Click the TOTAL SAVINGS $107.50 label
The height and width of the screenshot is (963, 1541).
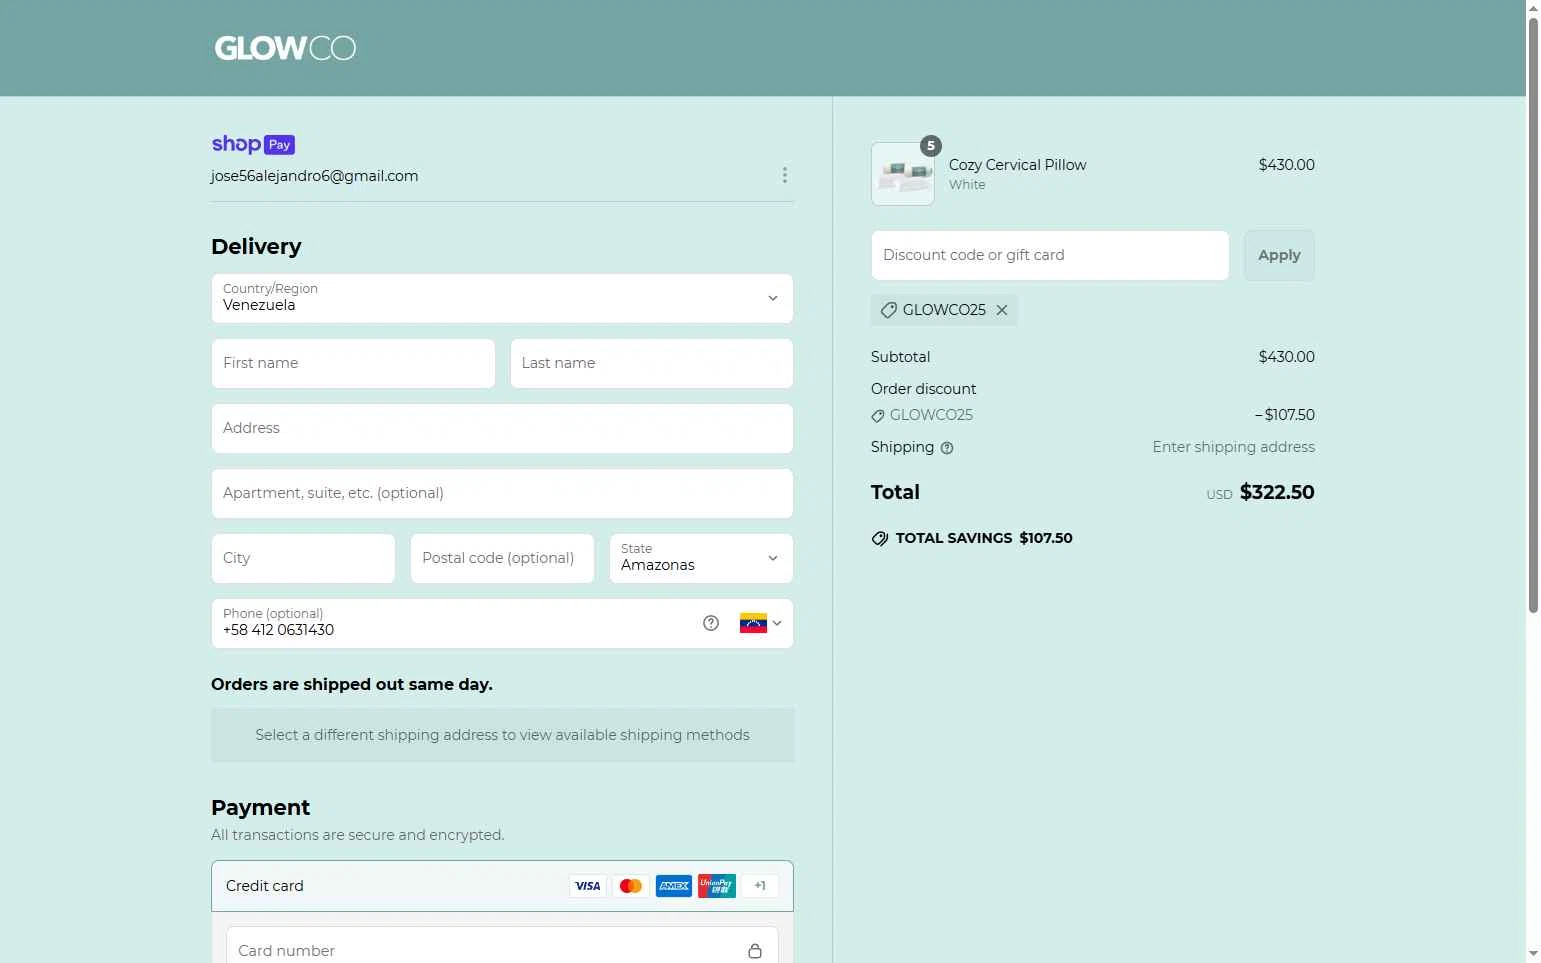click(984, 538)
